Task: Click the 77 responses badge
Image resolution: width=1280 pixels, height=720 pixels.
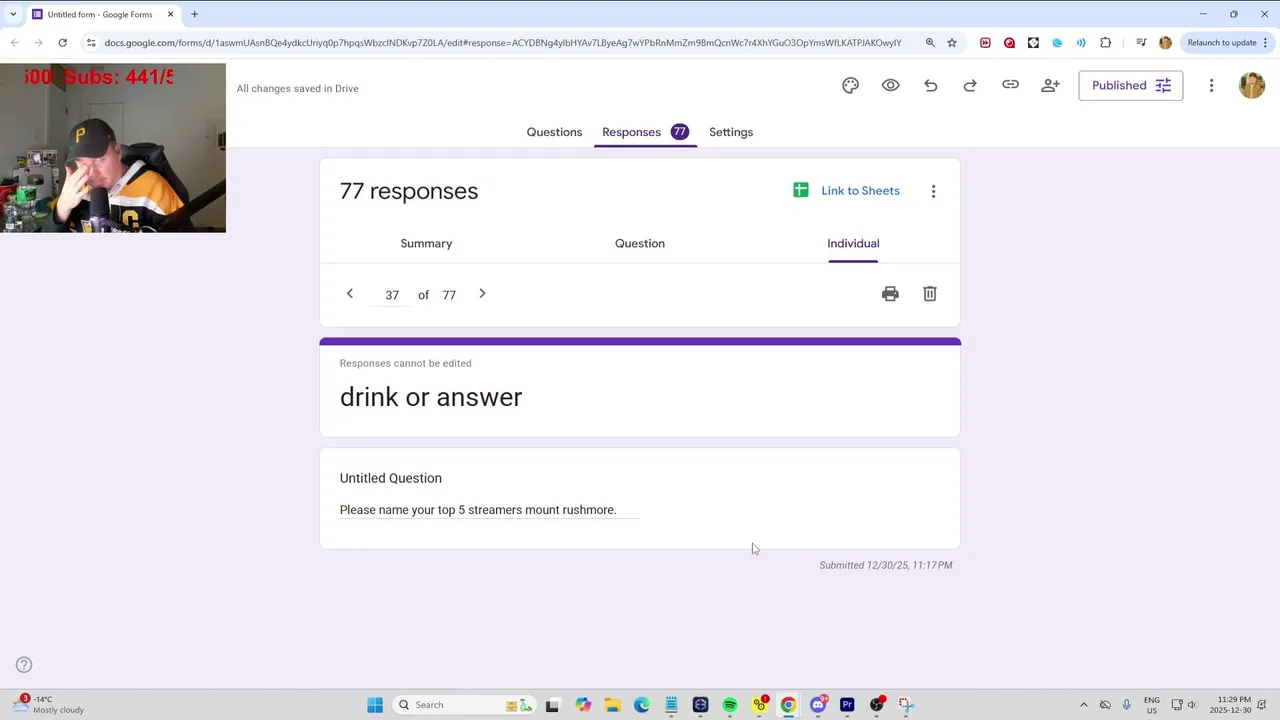Action: [679, 132]
